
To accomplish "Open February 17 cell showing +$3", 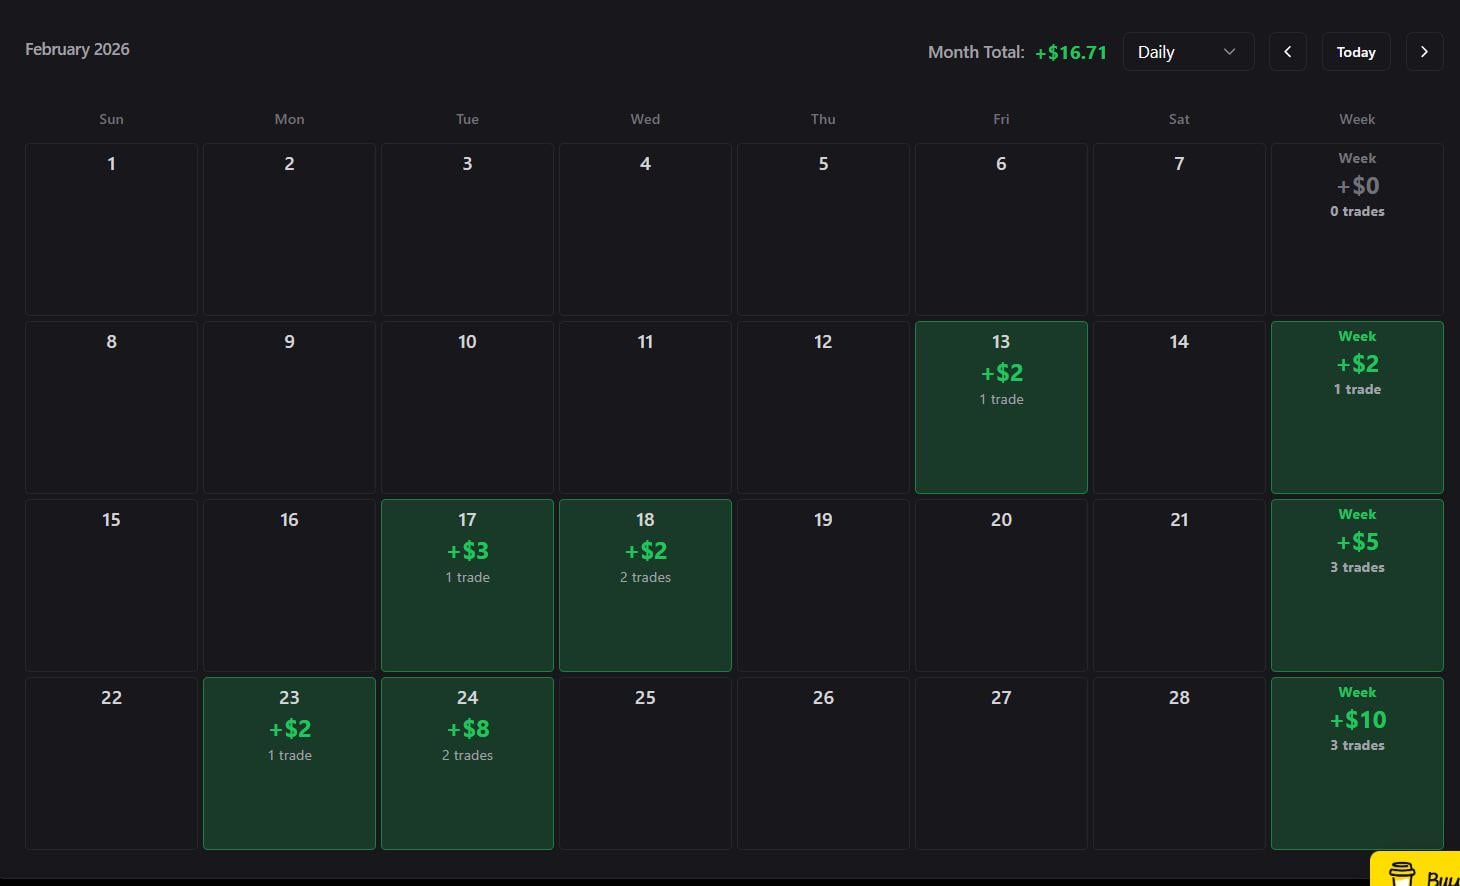I will point(467,585).
